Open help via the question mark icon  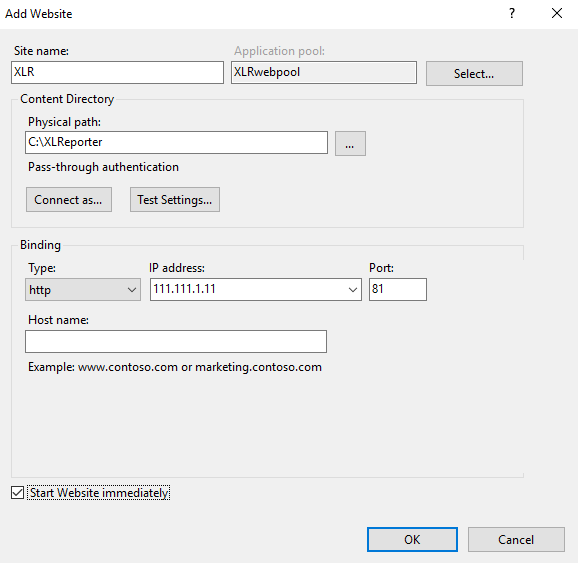(512, 14)
